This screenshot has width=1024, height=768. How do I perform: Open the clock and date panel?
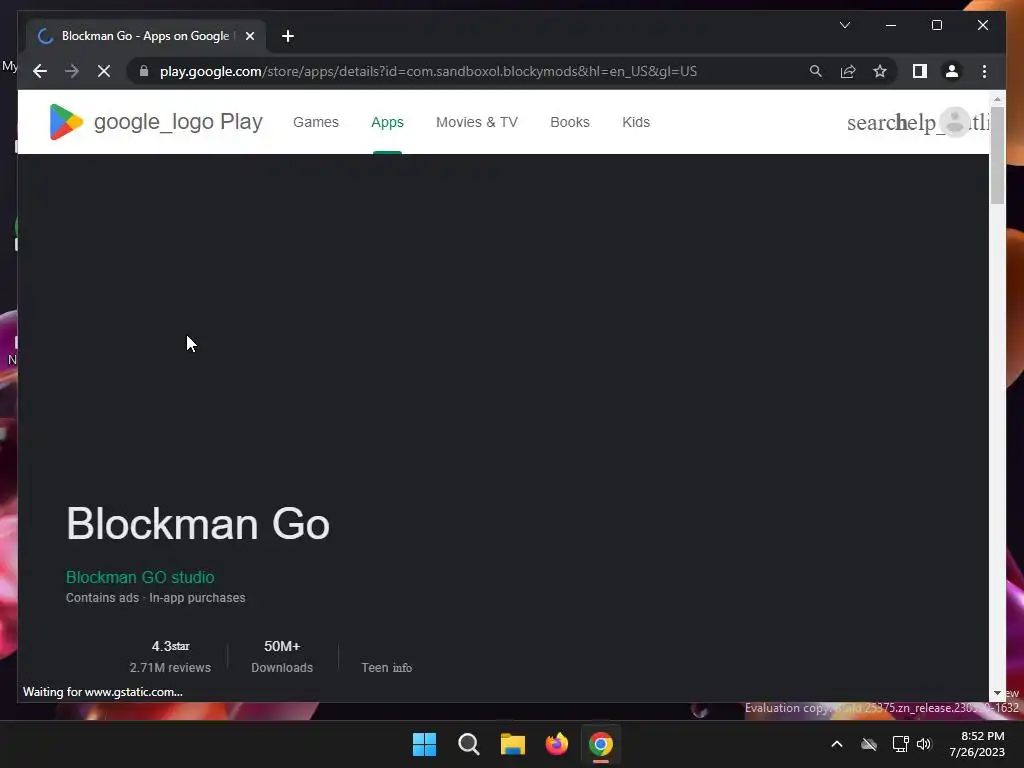click(977, 744)
